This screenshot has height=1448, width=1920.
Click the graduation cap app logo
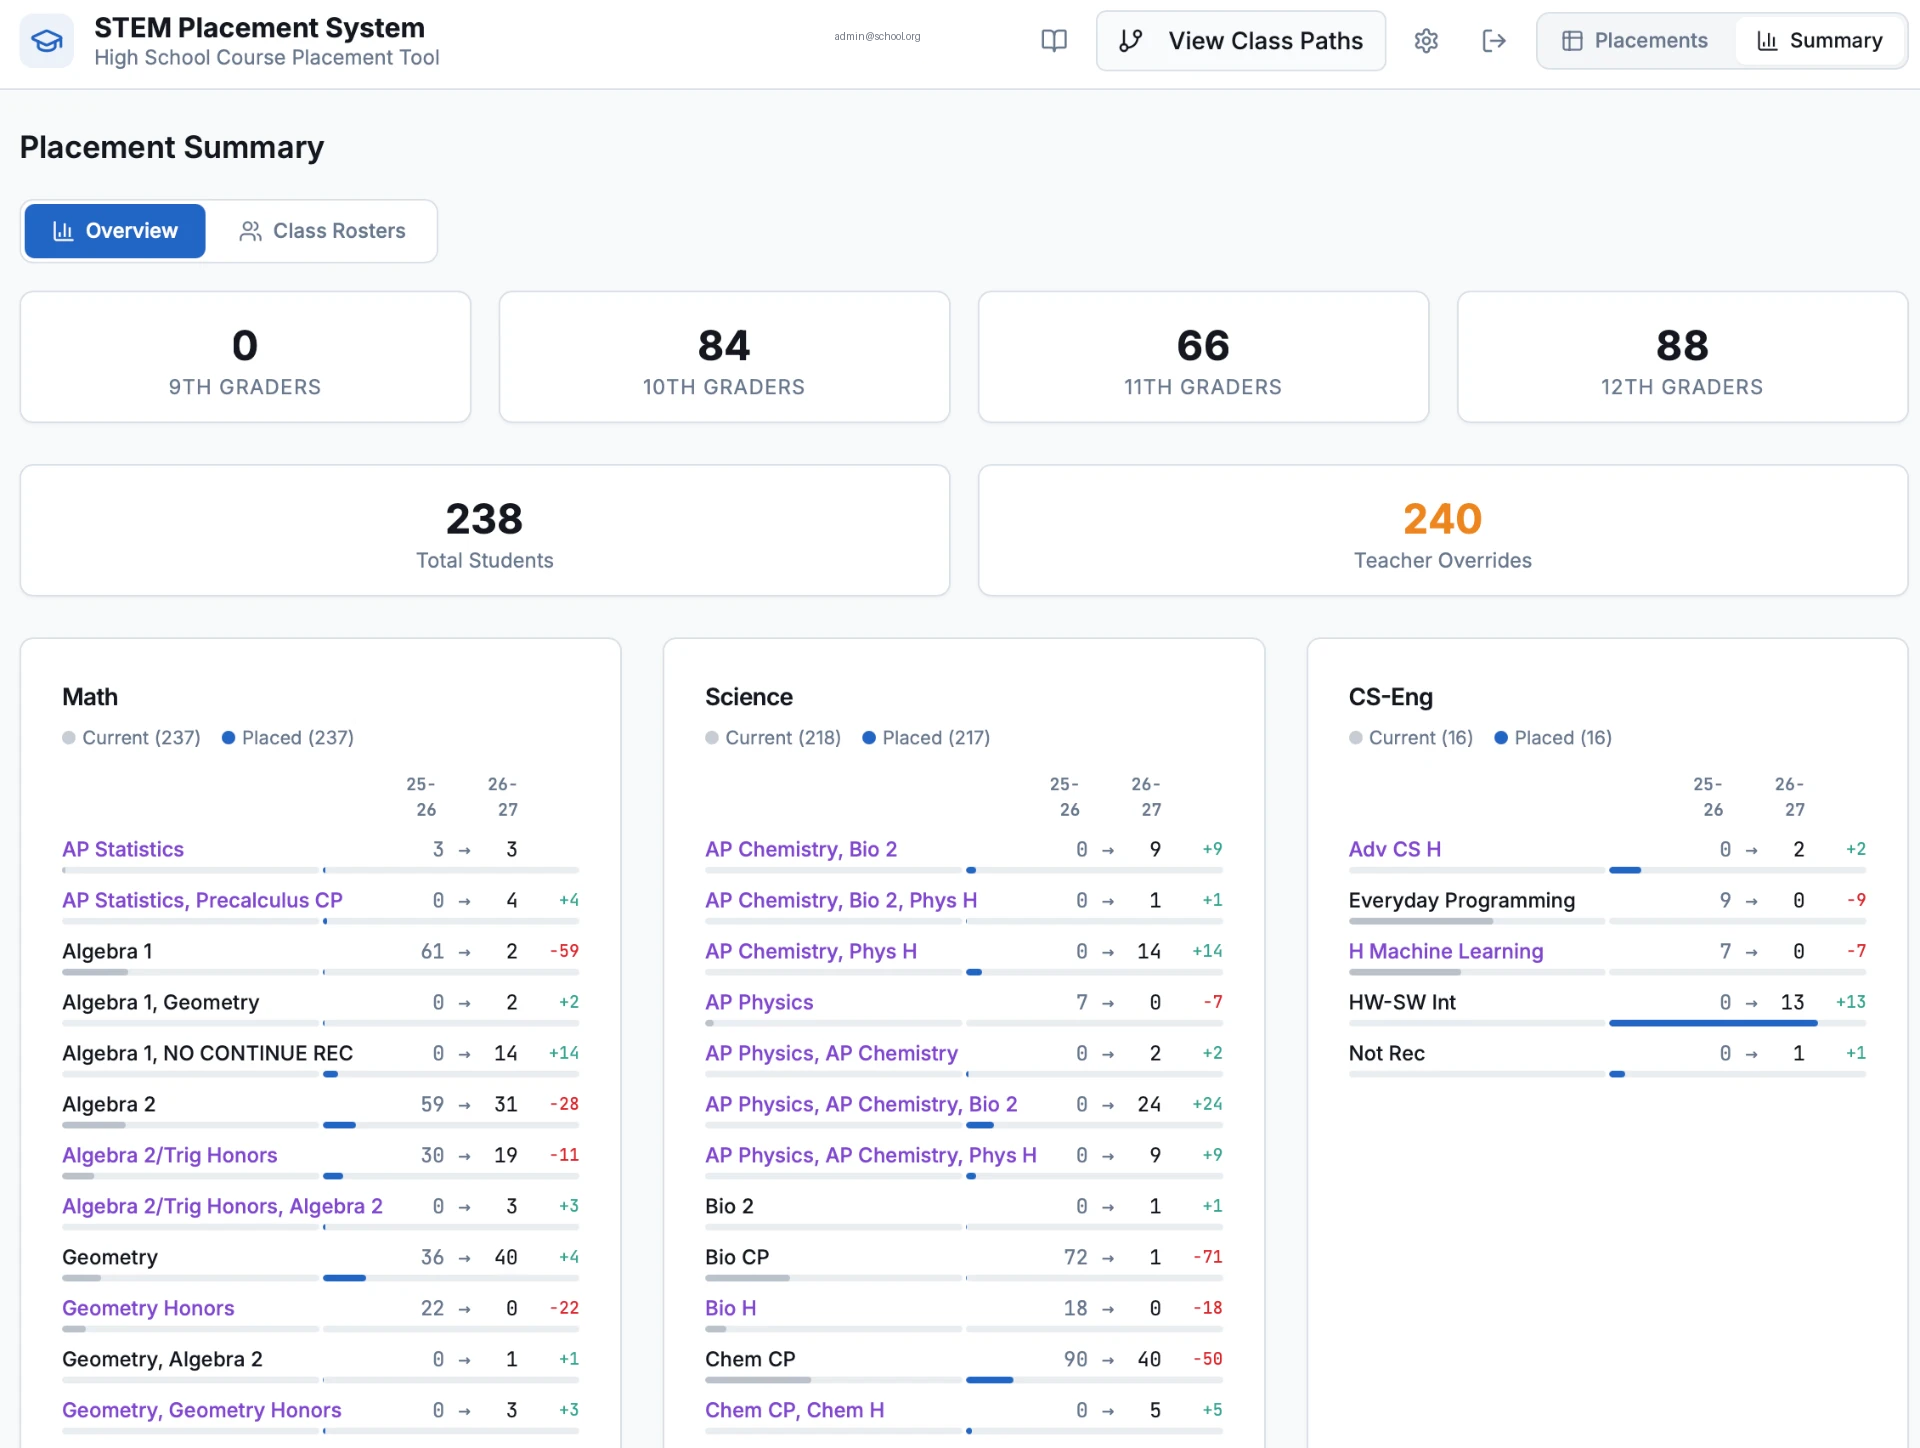tap(47, 41)
